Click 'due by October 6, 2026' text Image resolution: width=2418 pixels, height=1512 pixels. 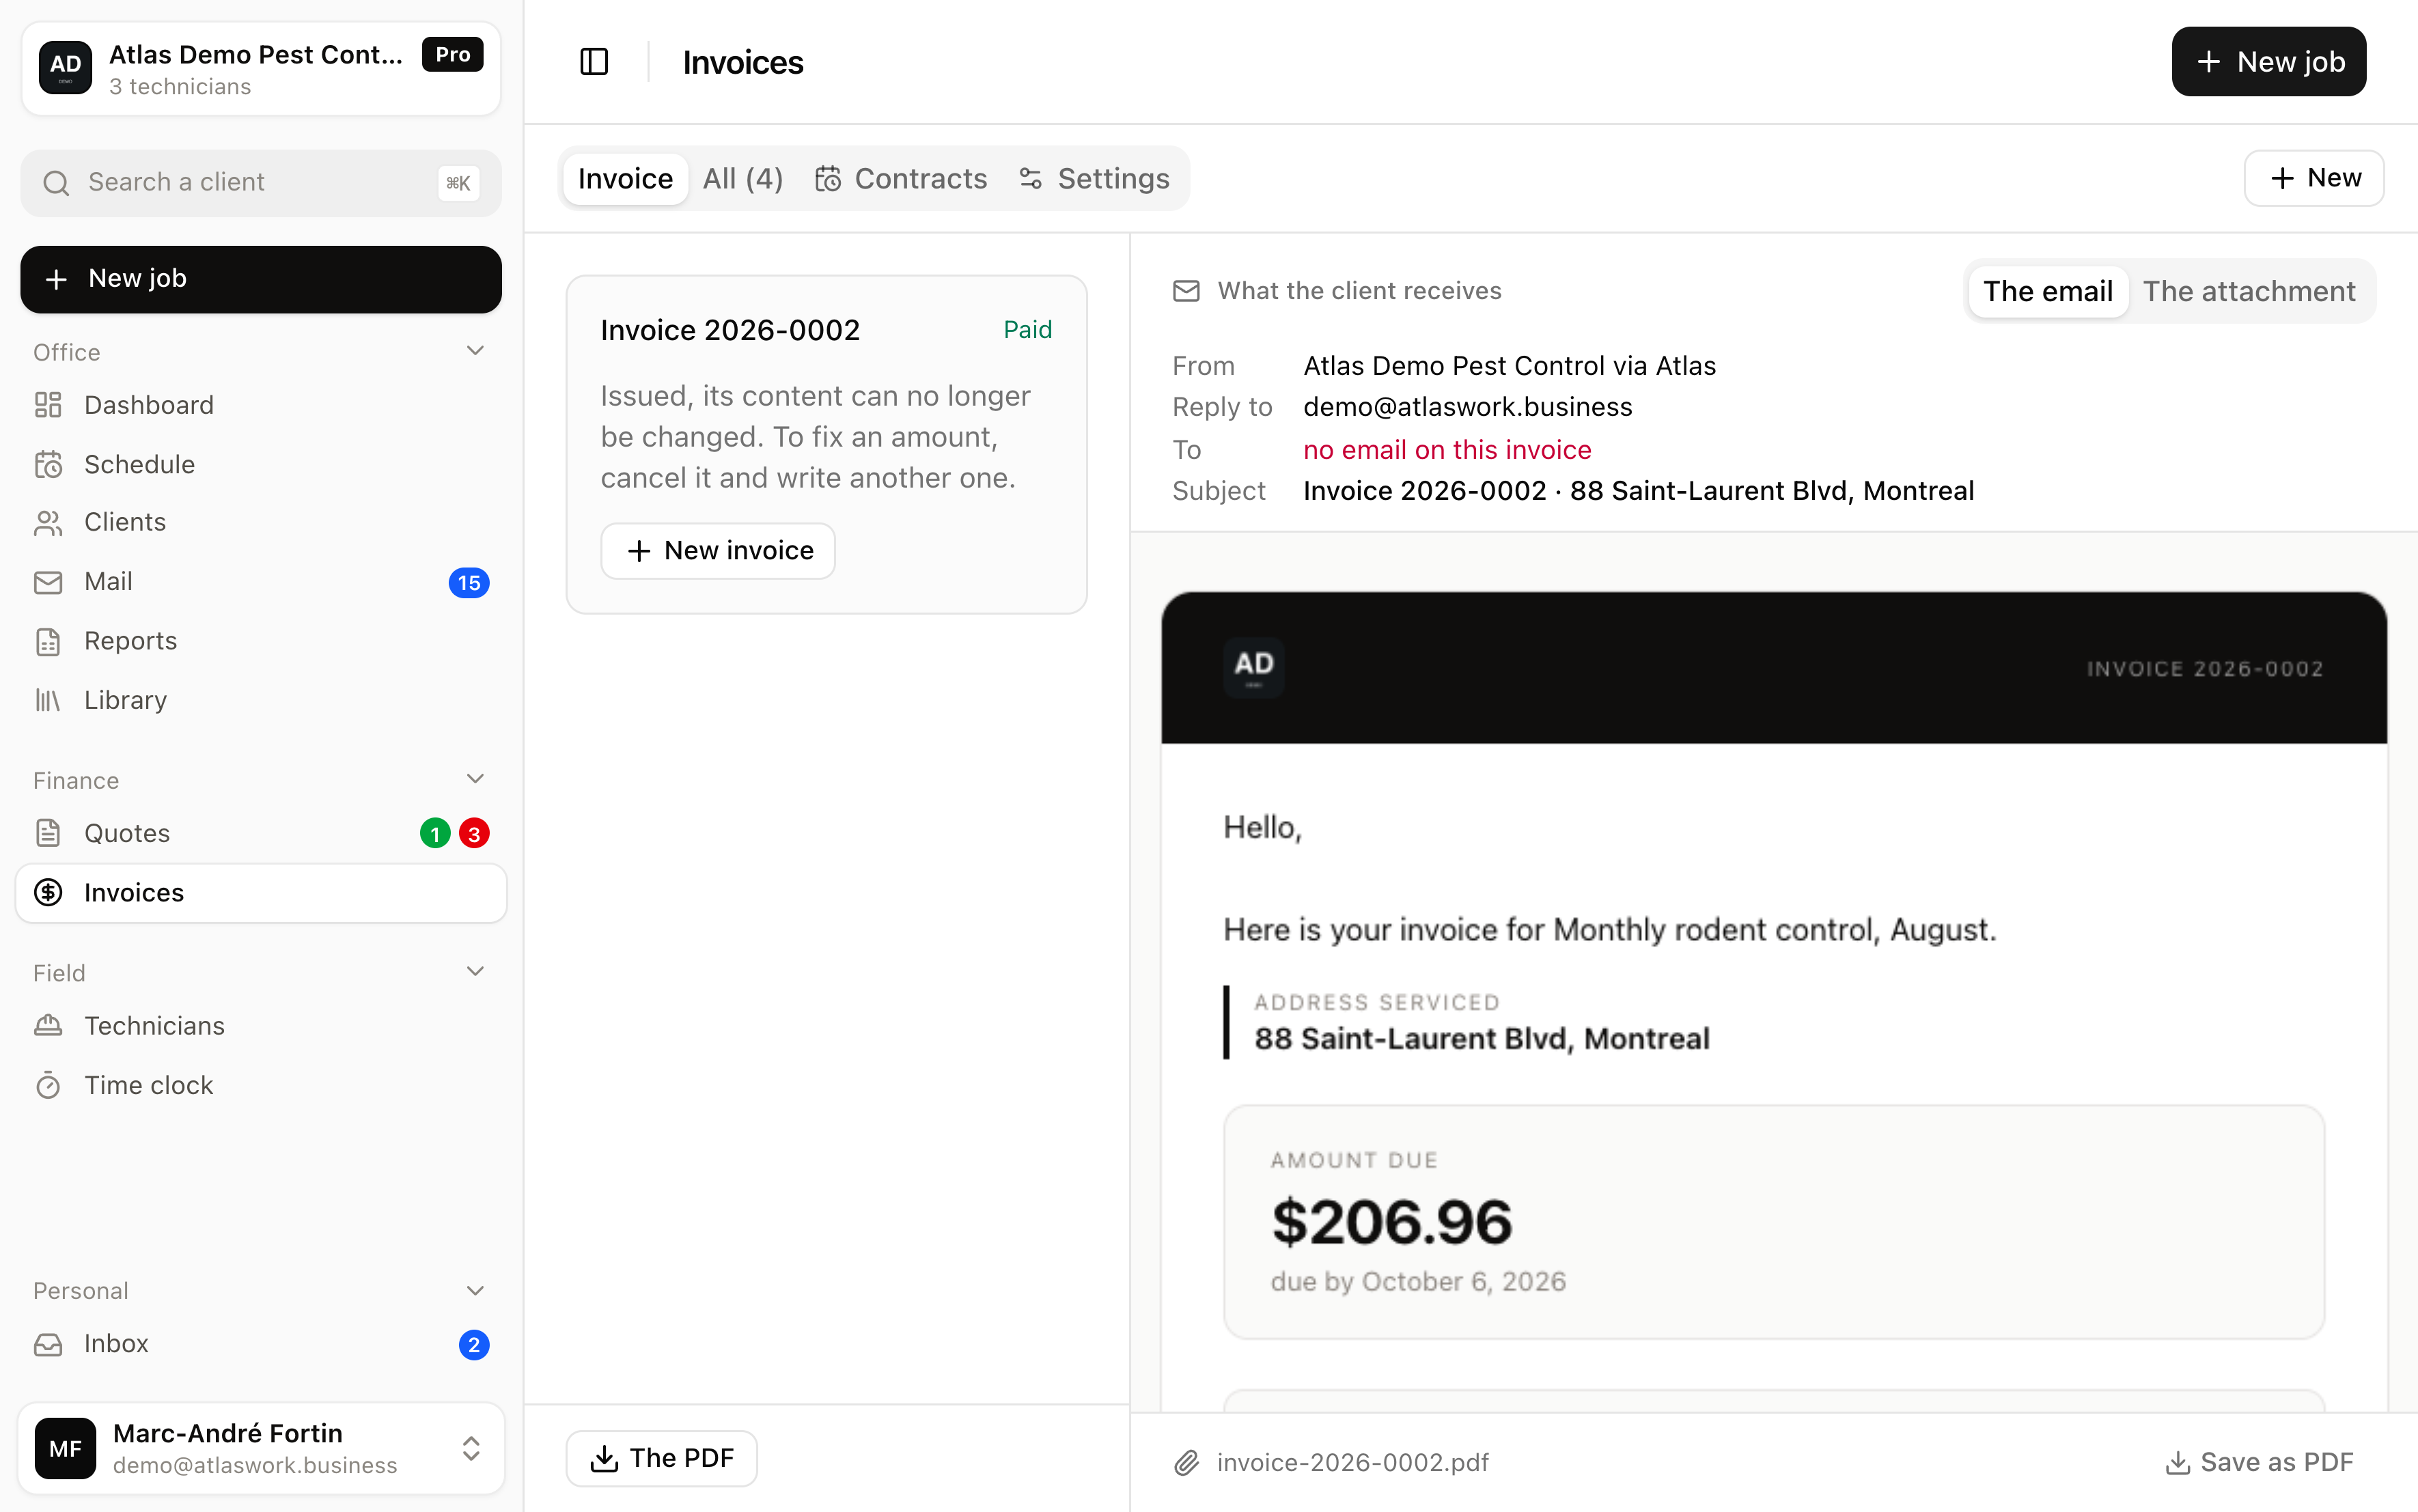1418,1282
